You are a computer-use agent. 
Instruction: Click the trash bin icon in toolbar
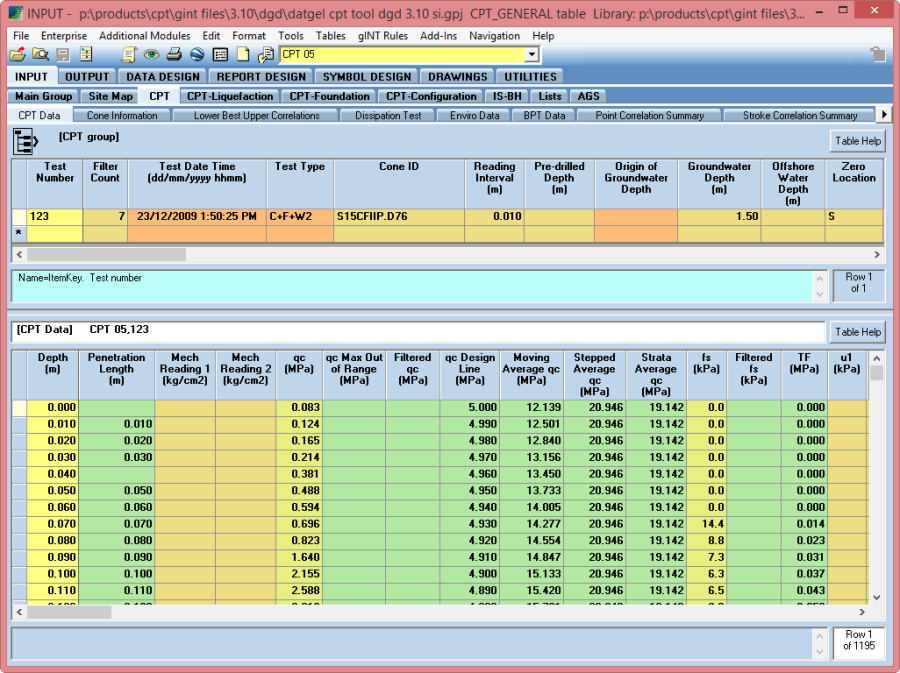click(x=877, y=55)
